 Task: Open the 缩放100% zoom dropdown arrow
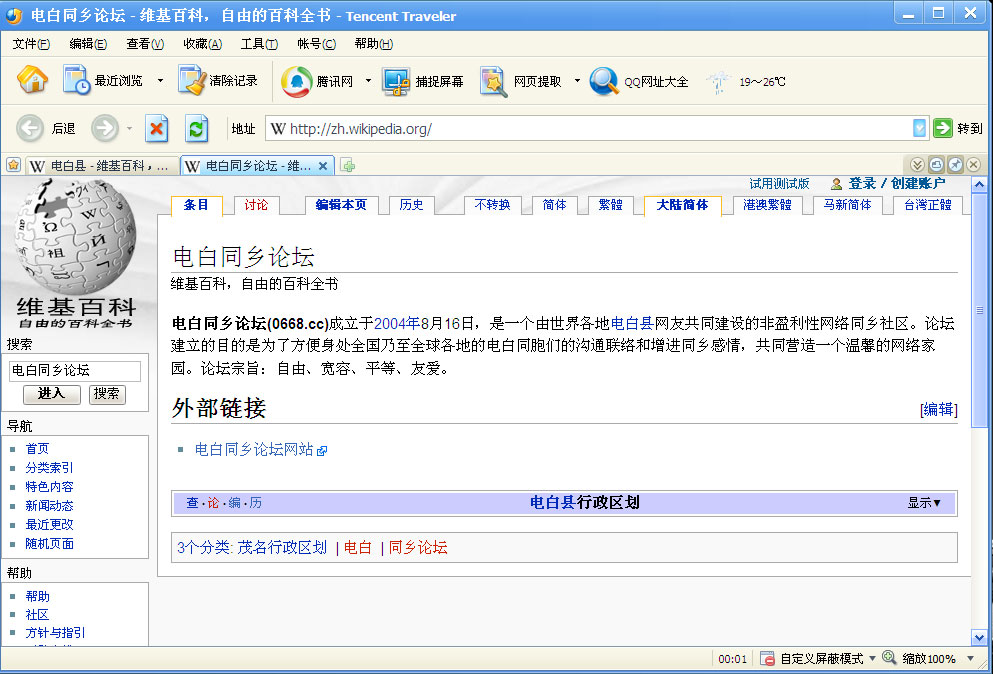click(x=967, y=659)
